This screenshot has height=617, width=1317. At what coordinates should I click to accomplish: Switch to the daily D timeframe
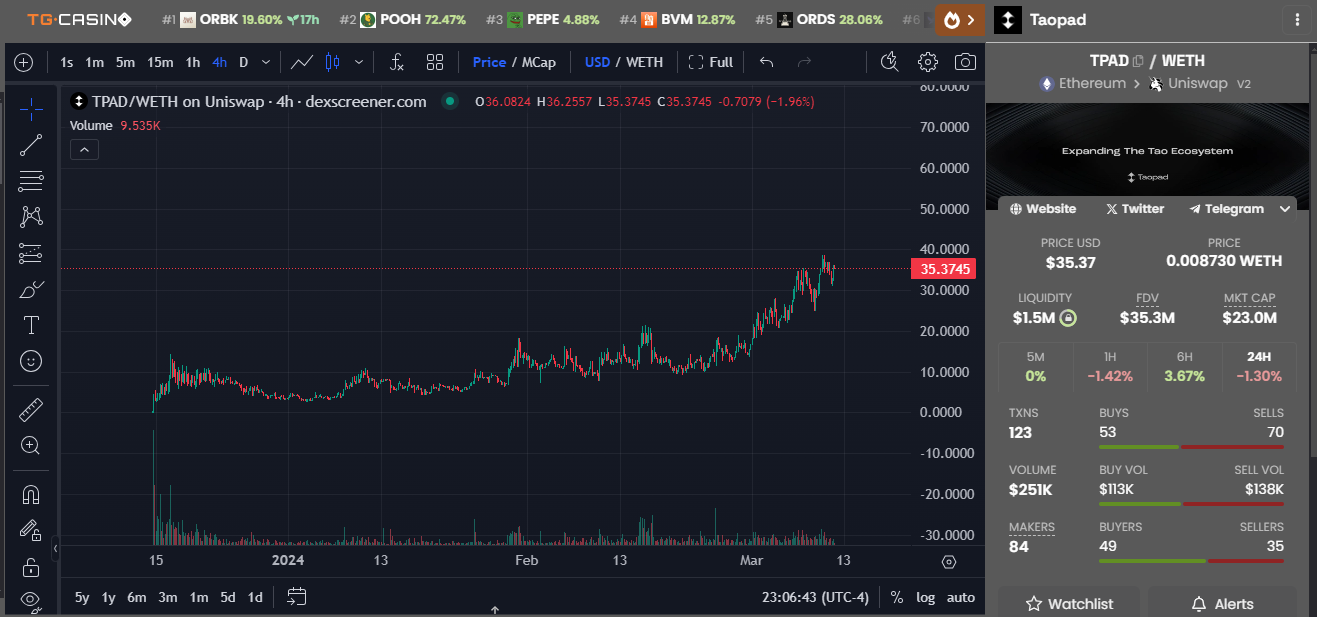coord(244,62)
